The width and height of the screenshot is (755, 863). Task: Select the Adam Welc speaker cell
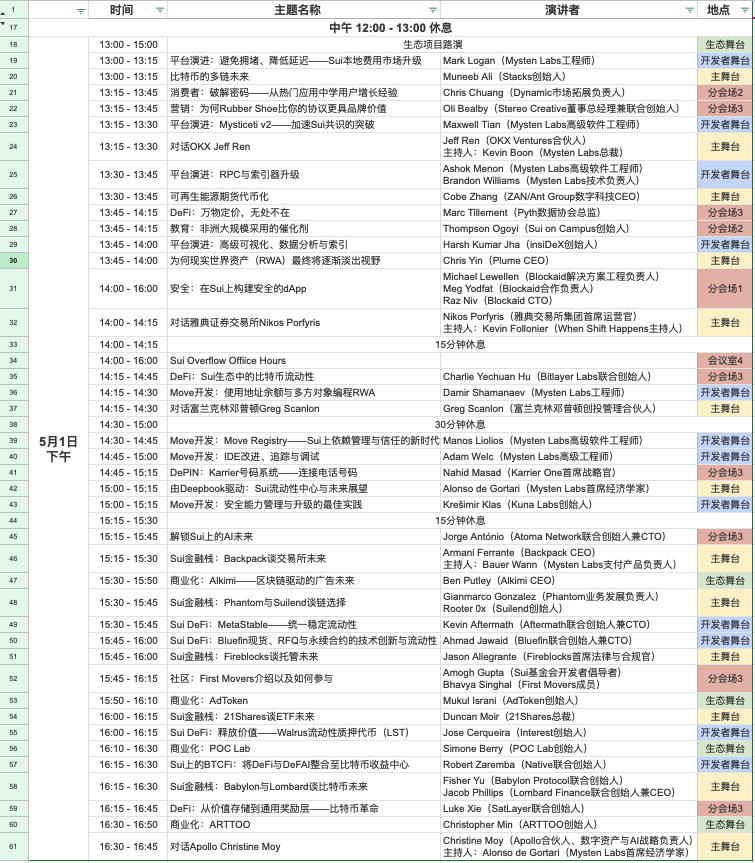click(x=568, y=456)
